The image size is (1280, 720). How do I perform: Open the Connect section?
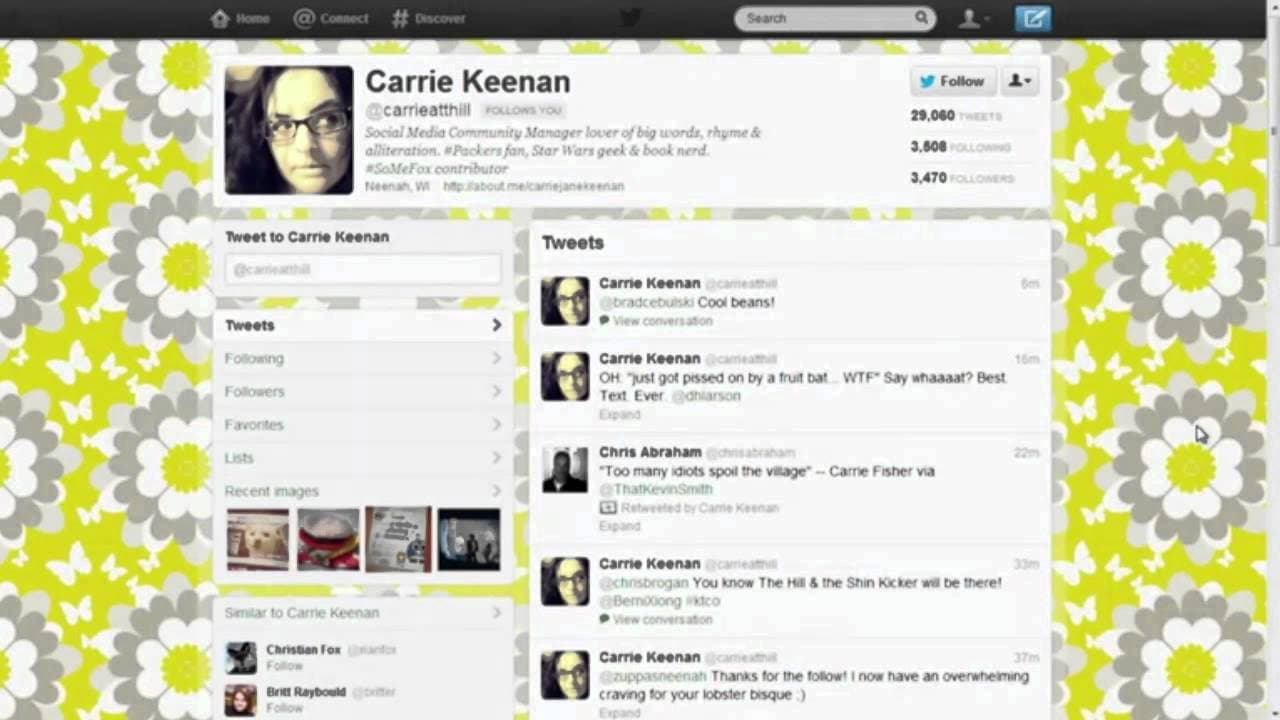tap(331, 18)
